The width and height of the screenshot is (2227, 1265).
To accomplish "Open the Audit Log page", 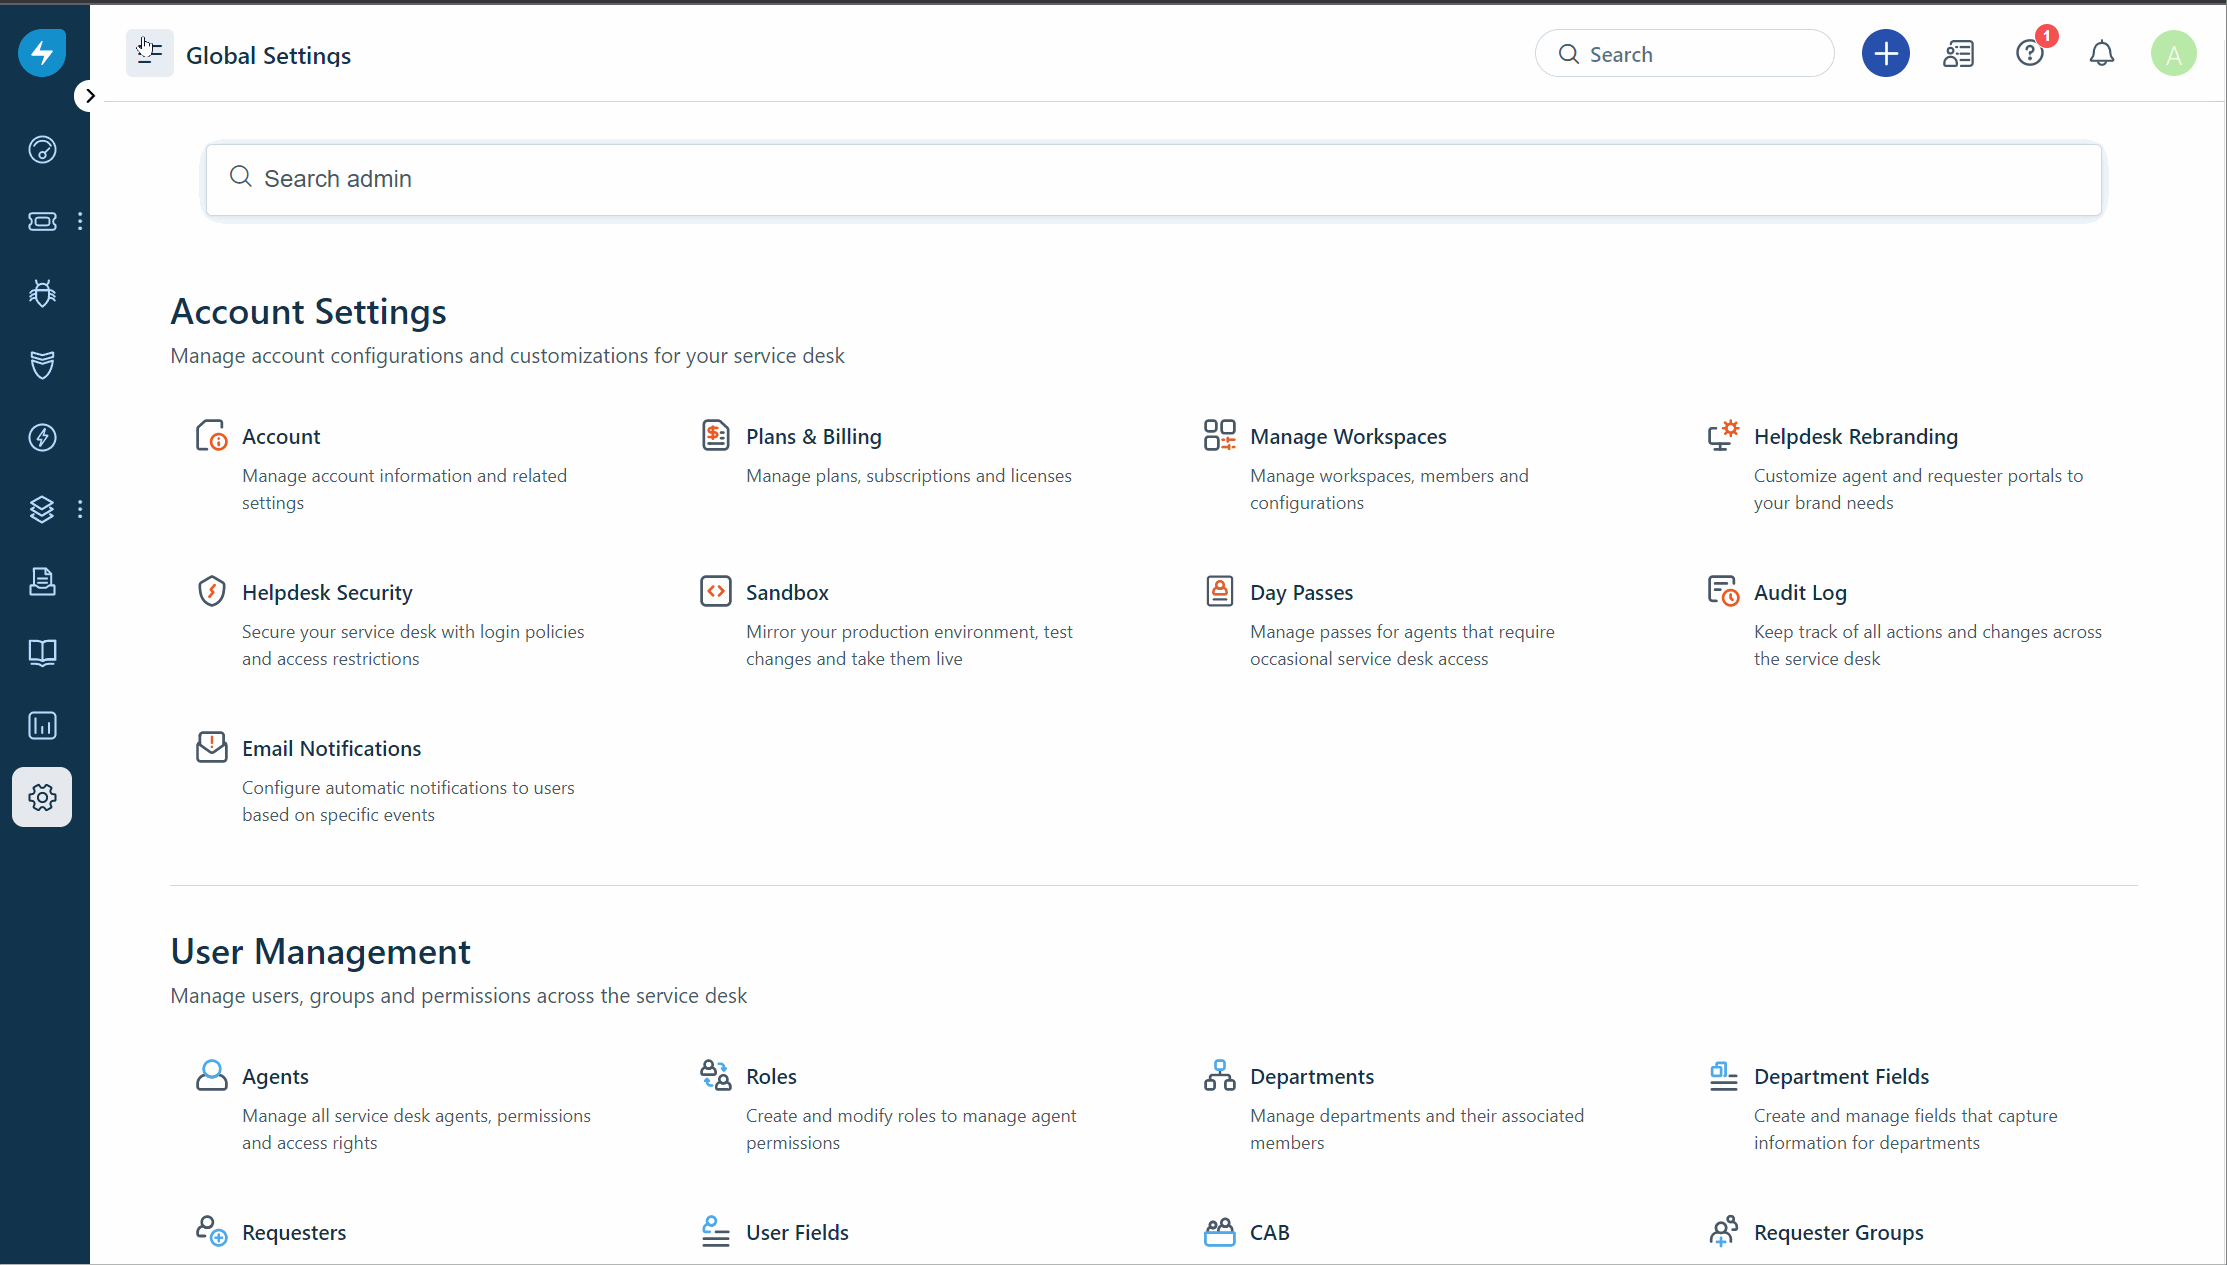I will [1799, 592].
